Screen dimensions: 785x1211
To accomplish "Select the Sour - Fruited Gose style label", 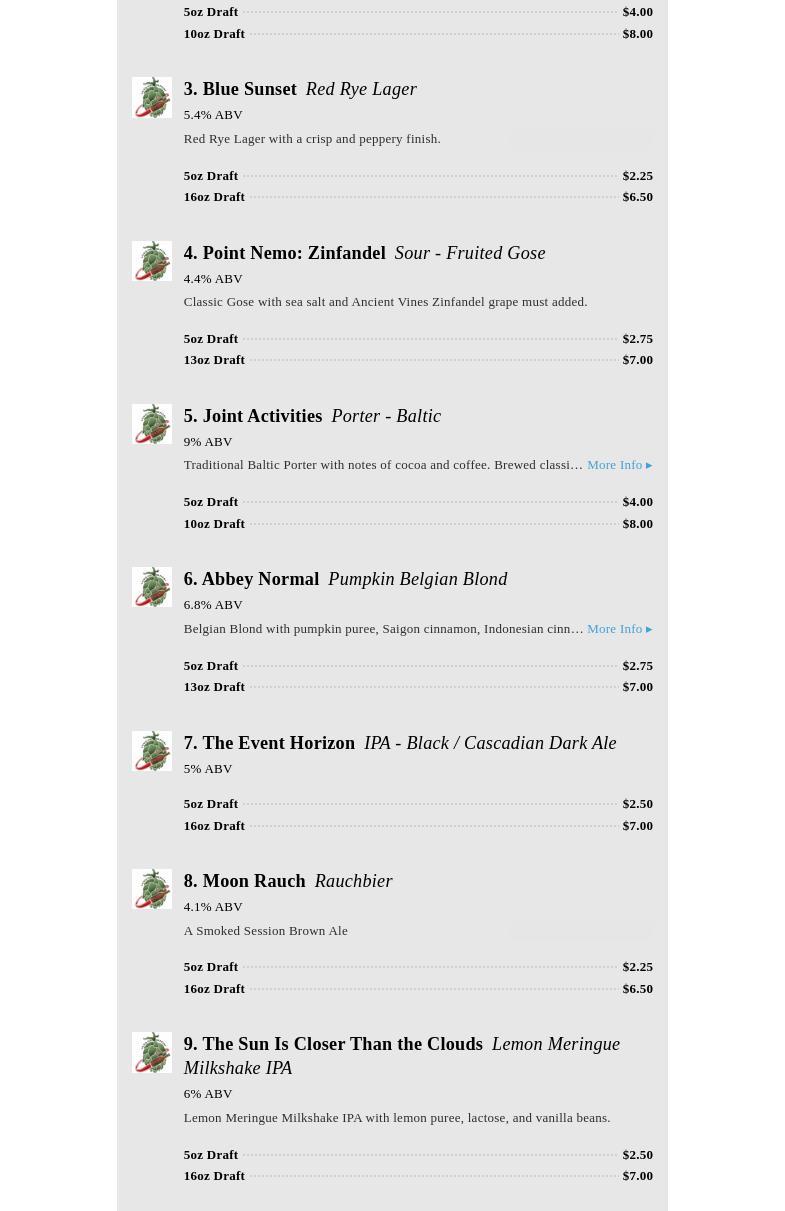I will [x=470, y=253].
